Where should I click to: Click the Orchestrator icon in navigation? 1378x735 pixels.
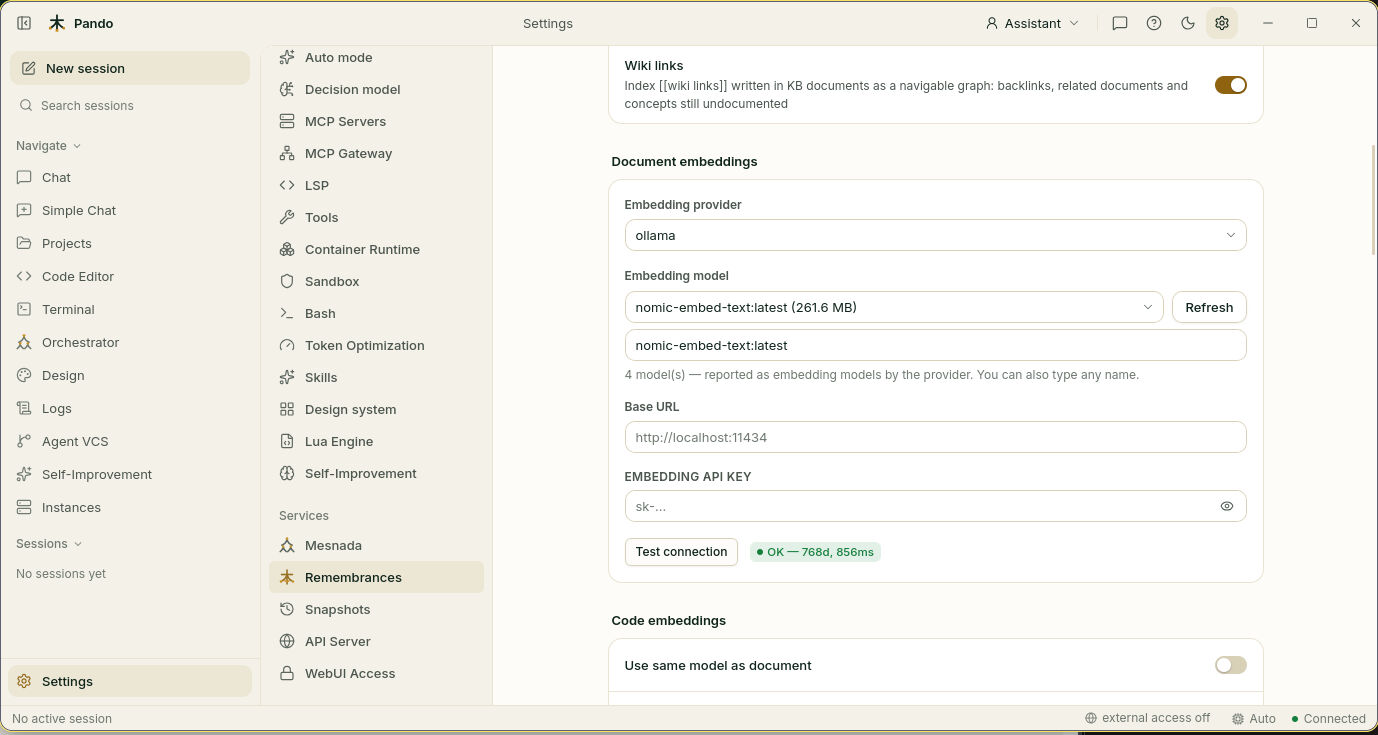point(24,342)
